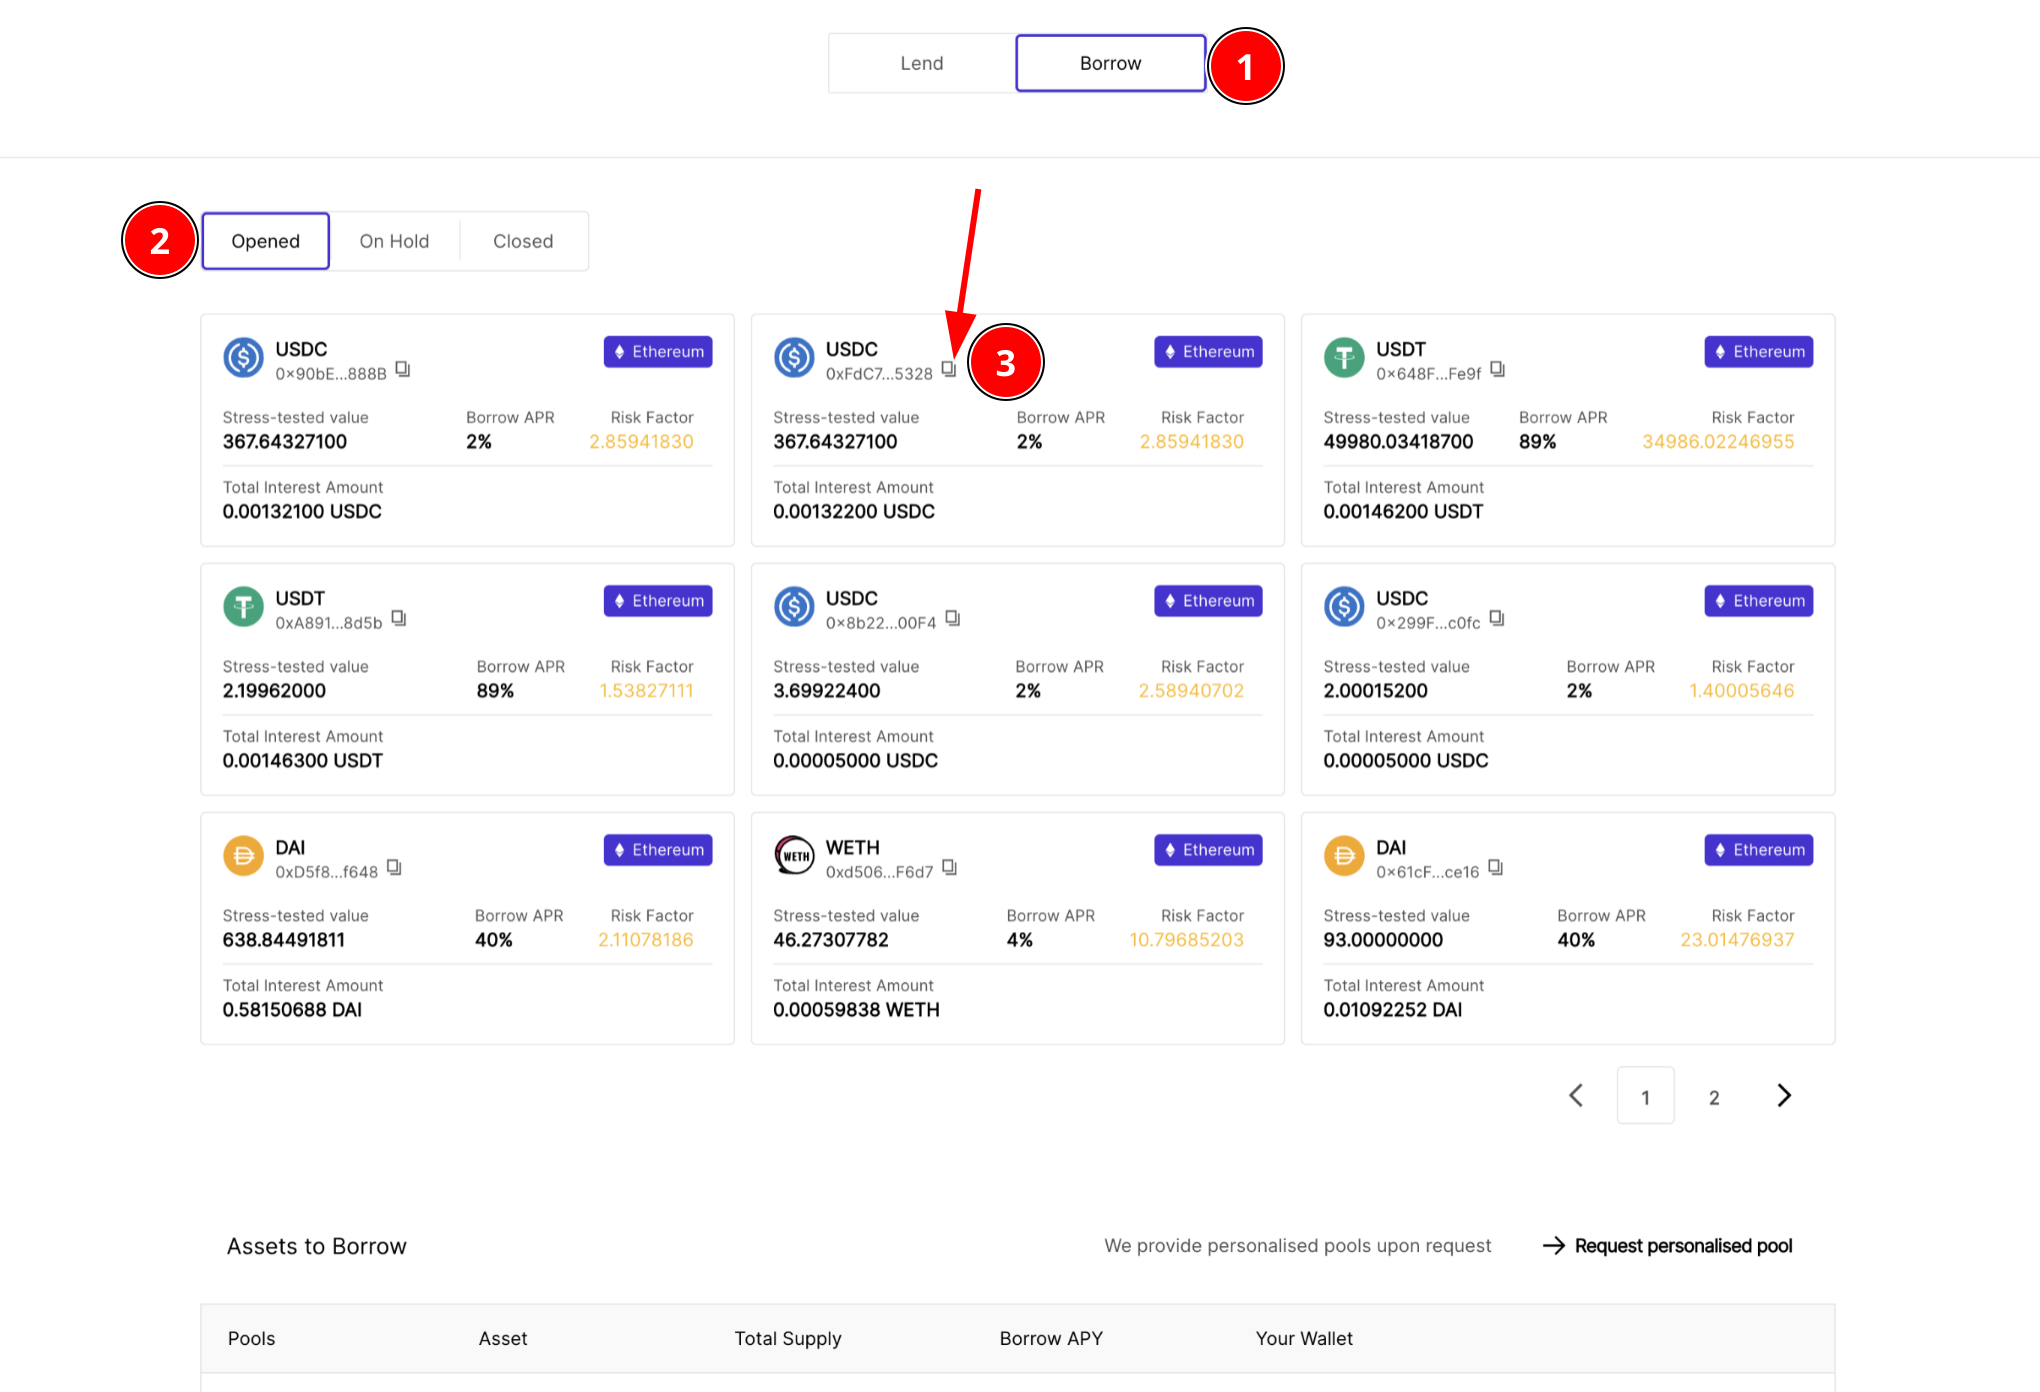Image resolution: width=2040 pixels, height=1392 pixels.
Task: Open page 2 of positions
Action: pyautogui.click(x=1714, y=1097)
